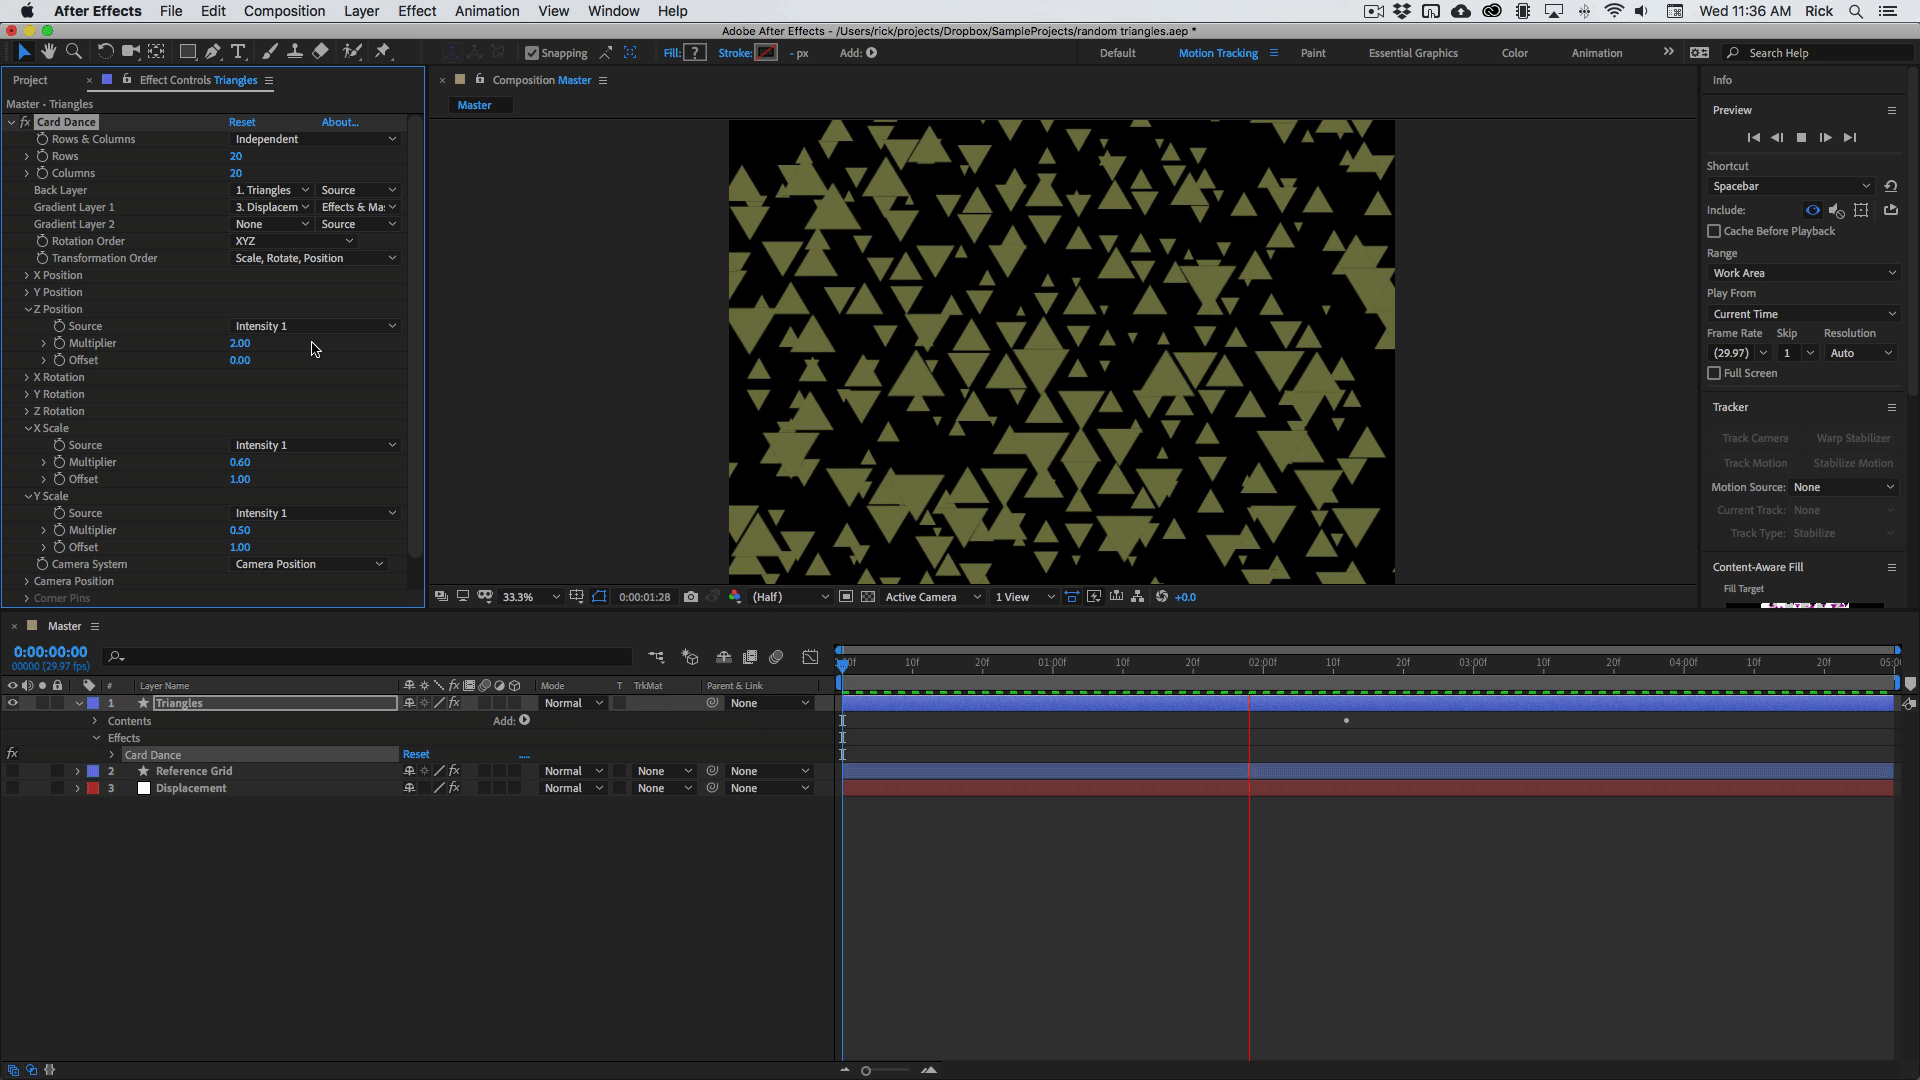1920x1080 pixels.
Task: Reset the Card Dance effect
Action: click(242, 122)
